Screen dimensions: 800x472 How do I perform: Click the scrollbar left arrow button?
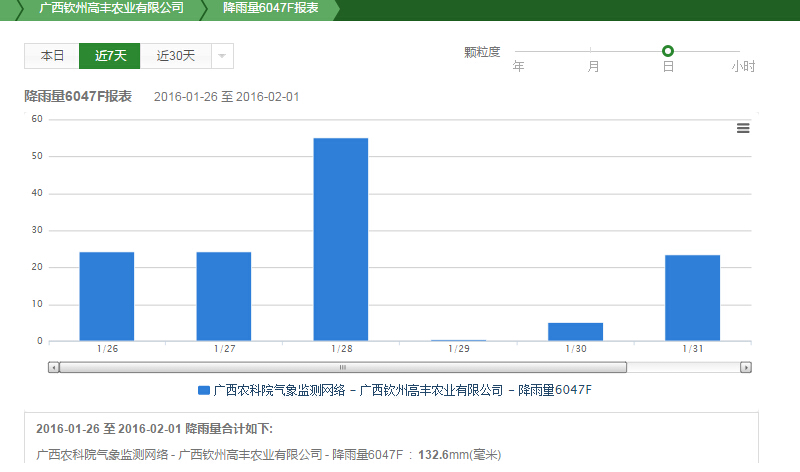point(54,367)
